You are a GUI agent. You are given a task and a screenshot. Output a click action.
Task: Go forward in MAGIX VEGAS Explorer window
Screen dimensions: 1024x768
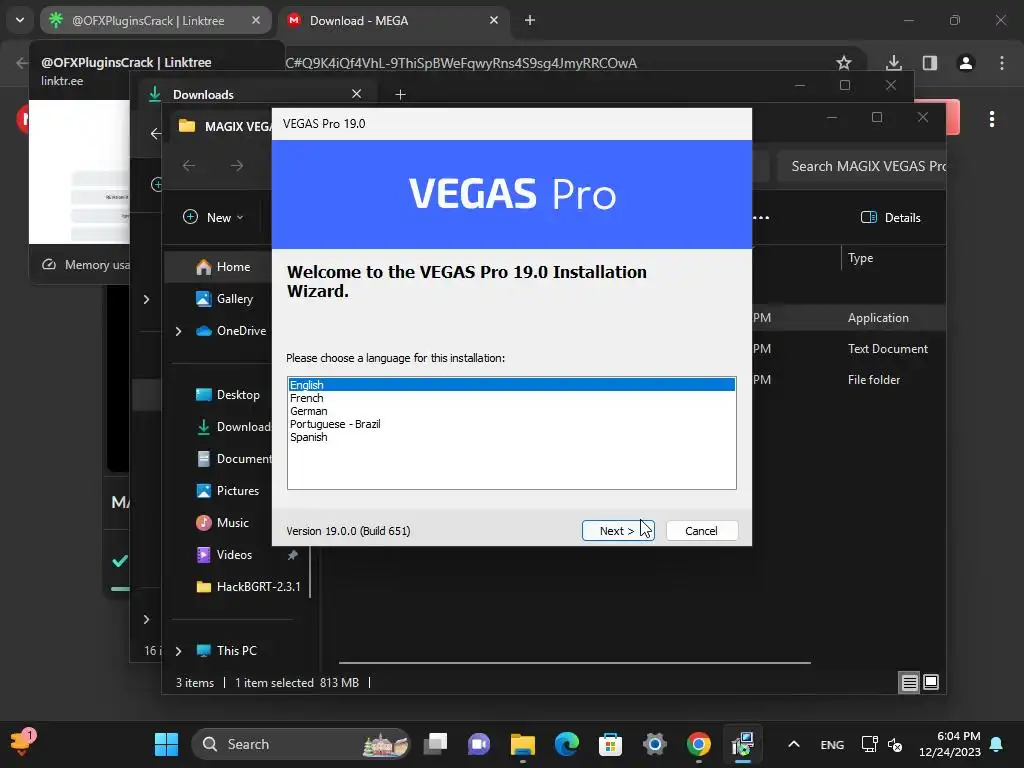pyautogui.click(x=237, y=166)
